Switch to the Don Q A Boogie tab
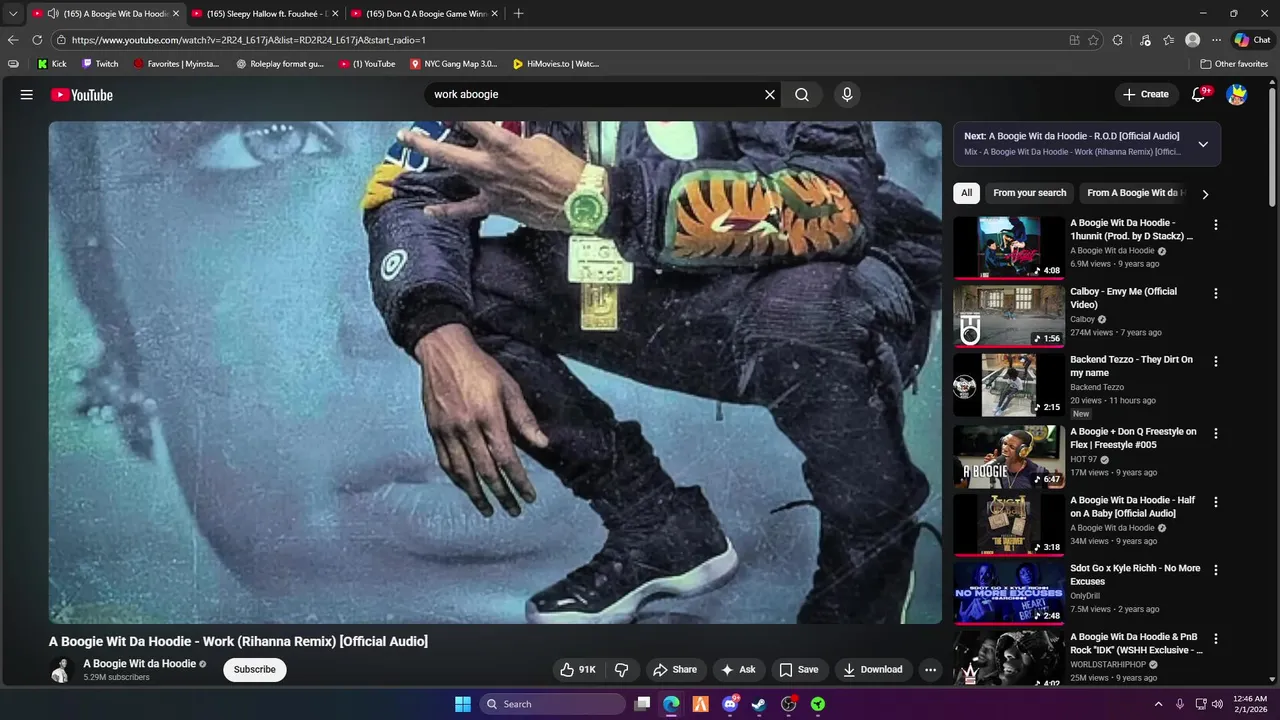The width and height of the screenshot is (1280, 720). point(424,14)
